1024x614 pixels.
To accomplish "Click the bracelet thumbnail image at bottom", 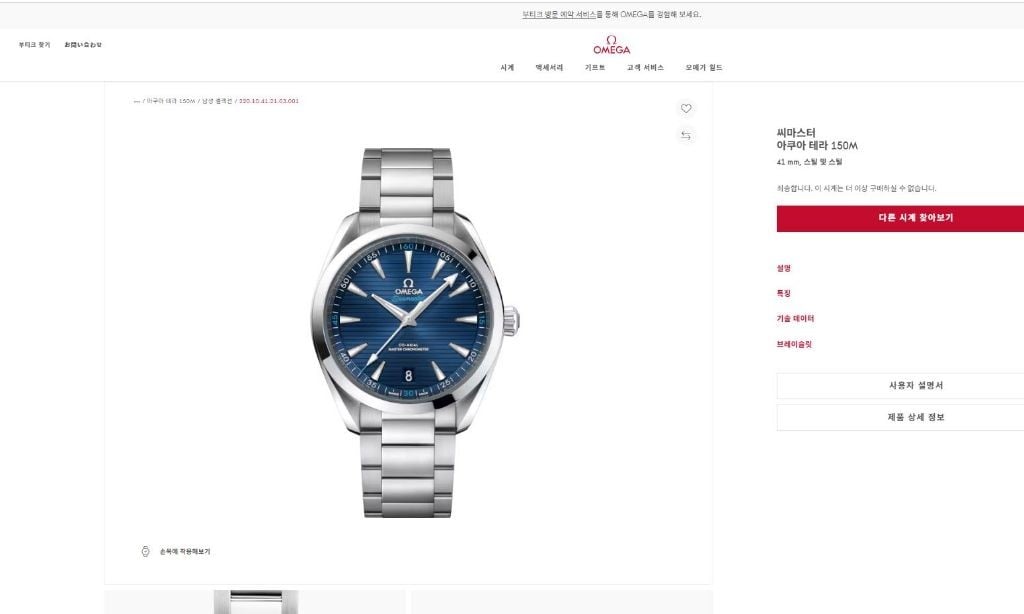I will point(255,602).
